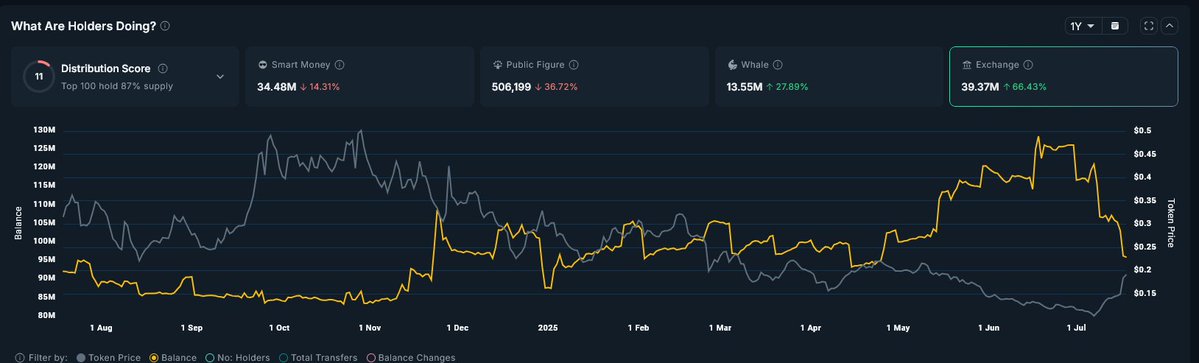Image resolution: width=1199 pixels, height=363 pixels.
Task: Click the Whale value 13.55M
Action: click(744, 86)
